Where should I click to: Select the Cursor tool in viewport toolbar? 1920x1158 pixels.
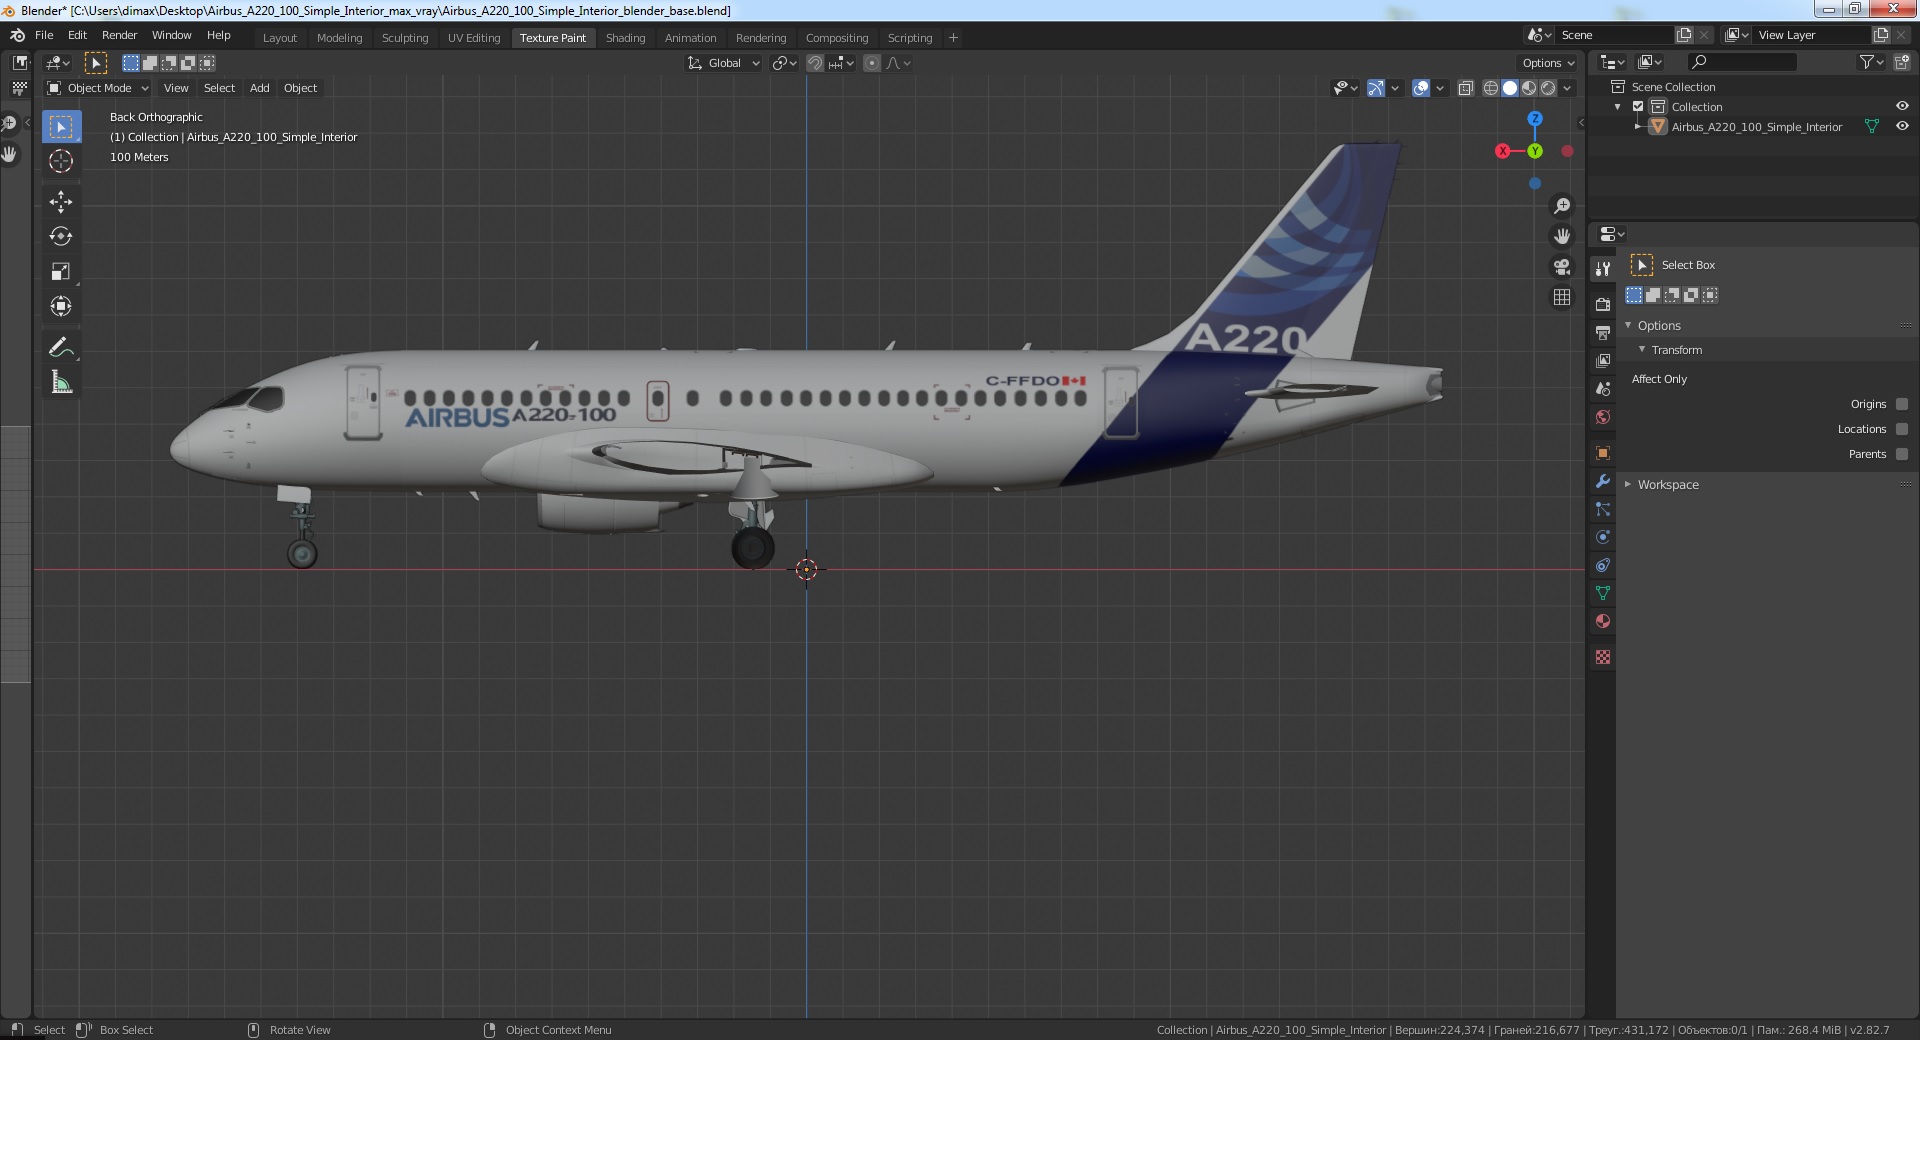click(x=61, y=161)
